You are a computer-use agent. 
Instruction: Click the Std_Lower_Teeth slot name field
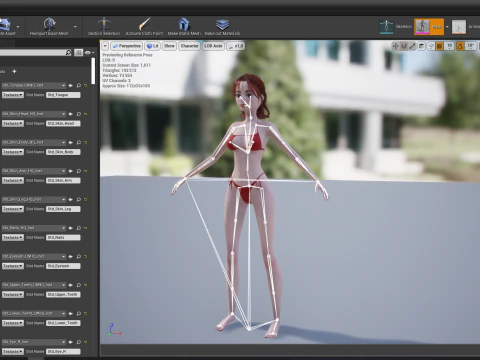tap(63, 323)
